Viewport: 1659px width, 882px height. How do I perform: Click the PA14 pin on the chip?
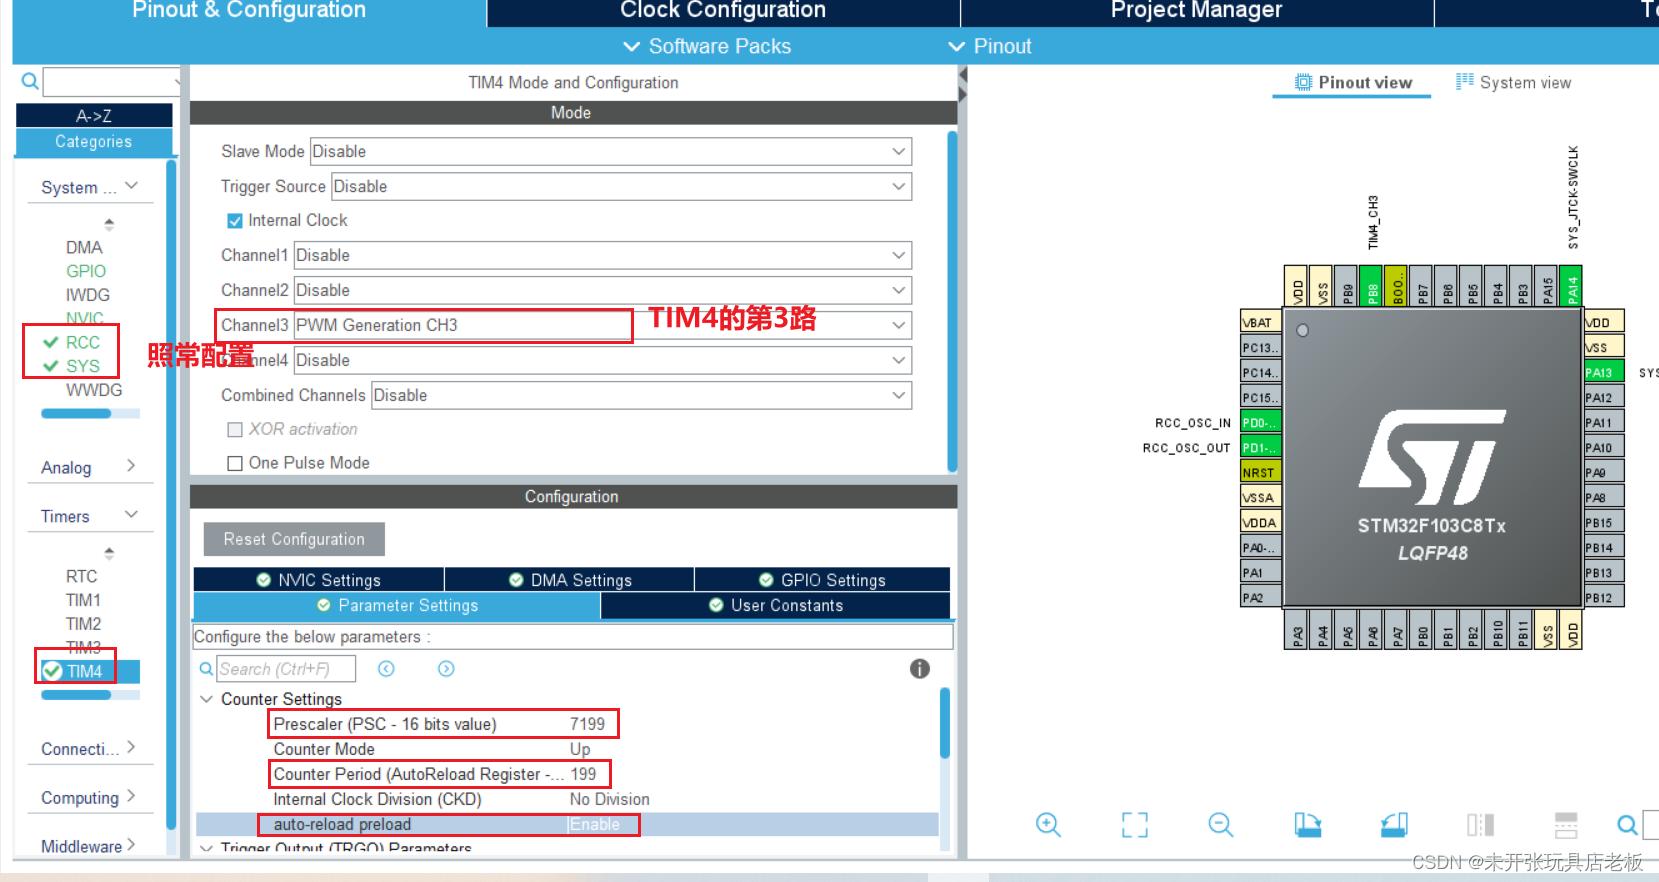tap(1570, 285)
